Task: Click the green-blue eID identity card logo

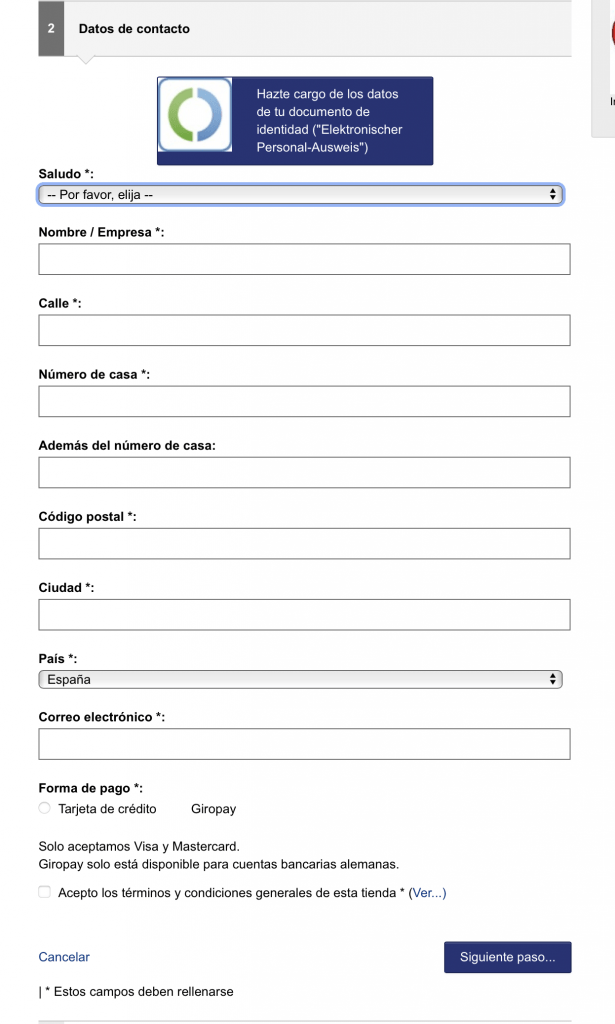Action: (x=195, y=116)
